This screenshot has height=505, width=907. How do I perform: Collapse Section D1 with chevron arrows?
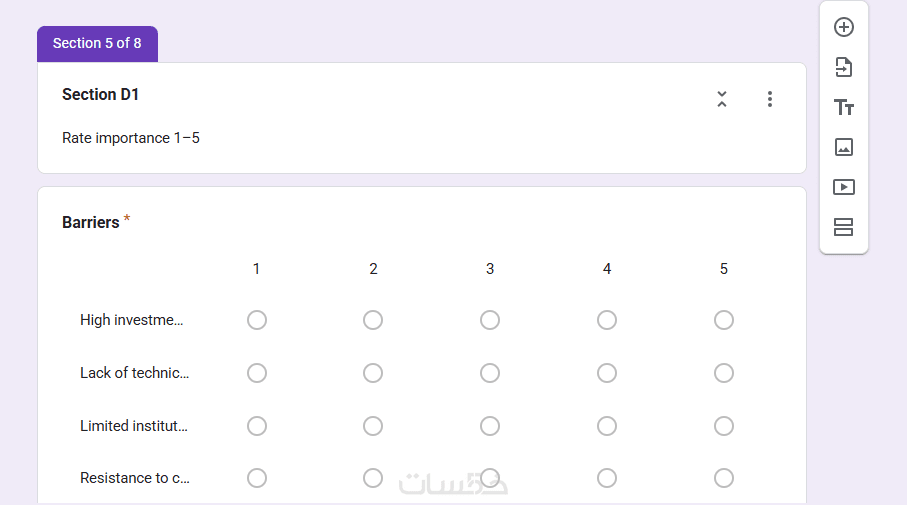(x=722, y=99)
